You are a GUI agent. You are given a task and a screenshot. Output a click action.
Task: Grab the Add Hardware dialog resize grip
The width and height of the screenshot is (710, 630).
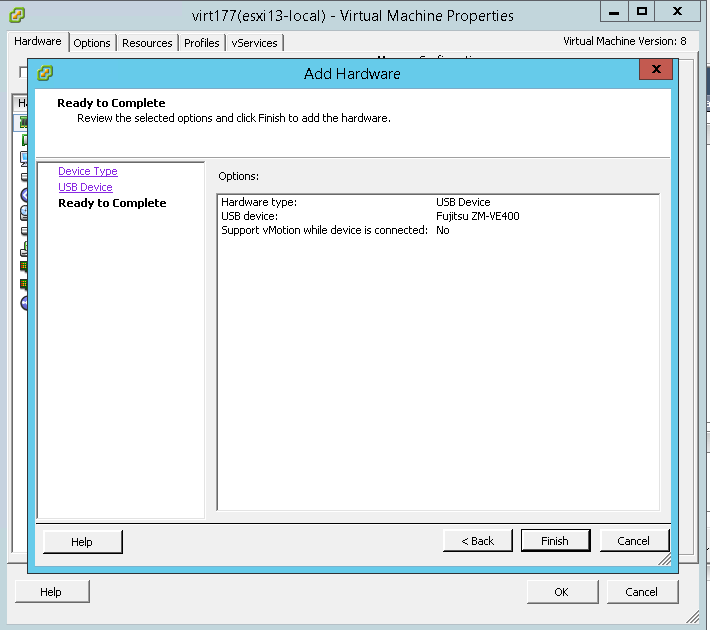pos(665,559)
